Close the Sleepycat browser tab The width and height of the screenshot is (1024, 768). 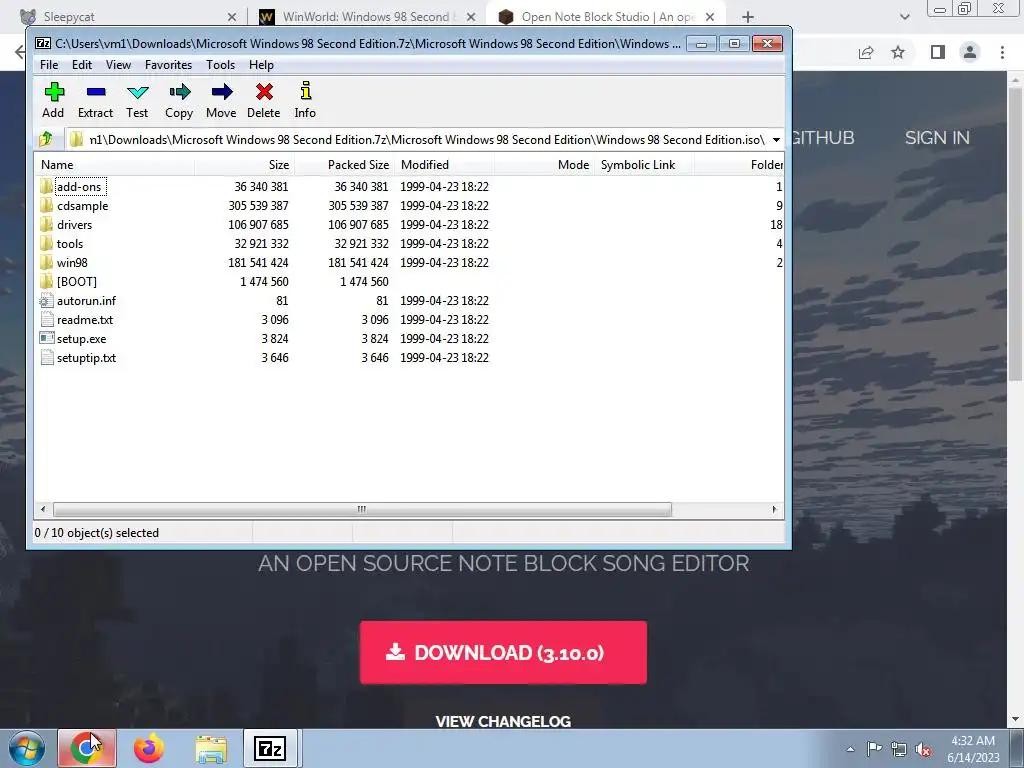pyautogui.click(x=232, y=17)
